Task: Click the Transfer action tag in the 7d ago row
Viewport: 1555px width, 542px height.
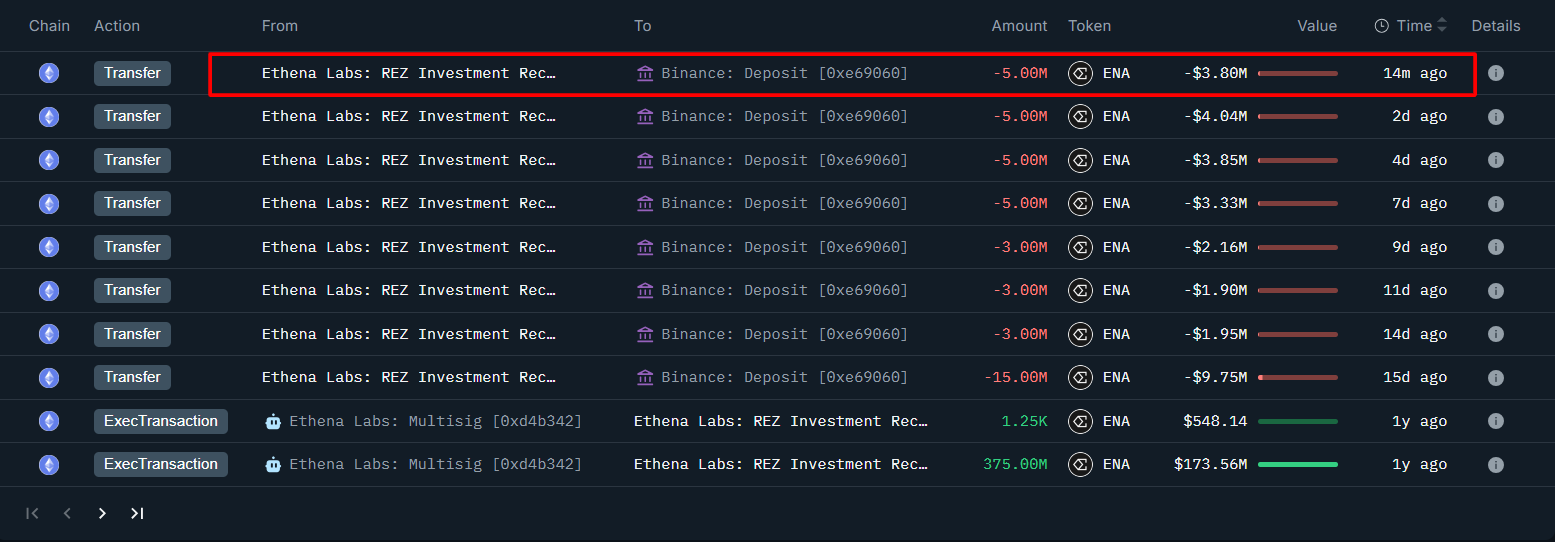Action: [x=132, y=204]
